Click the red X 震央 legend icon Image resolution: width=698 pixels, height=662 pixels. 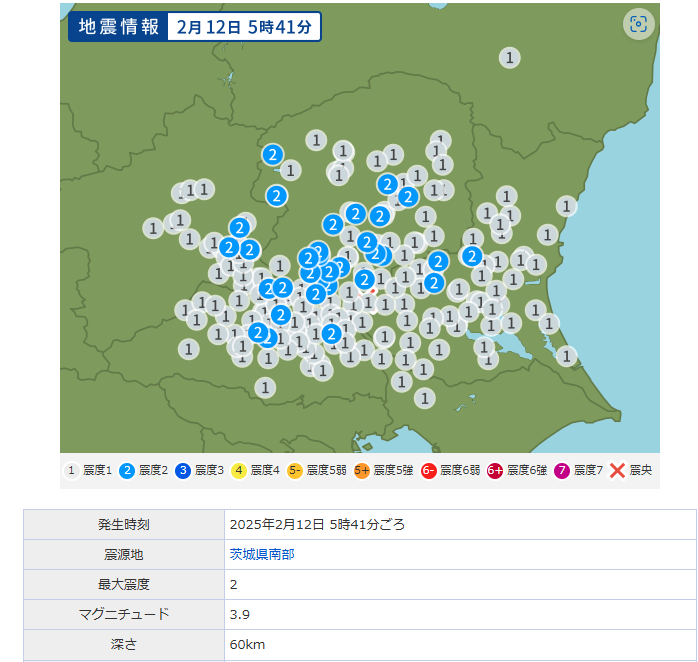617,469
